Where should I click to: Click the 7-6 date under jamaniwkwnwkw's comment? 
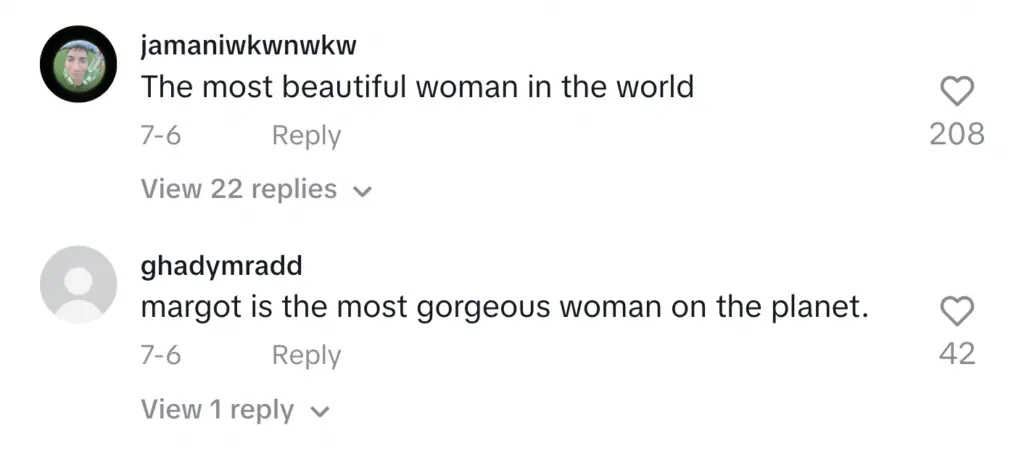point(160,135)
